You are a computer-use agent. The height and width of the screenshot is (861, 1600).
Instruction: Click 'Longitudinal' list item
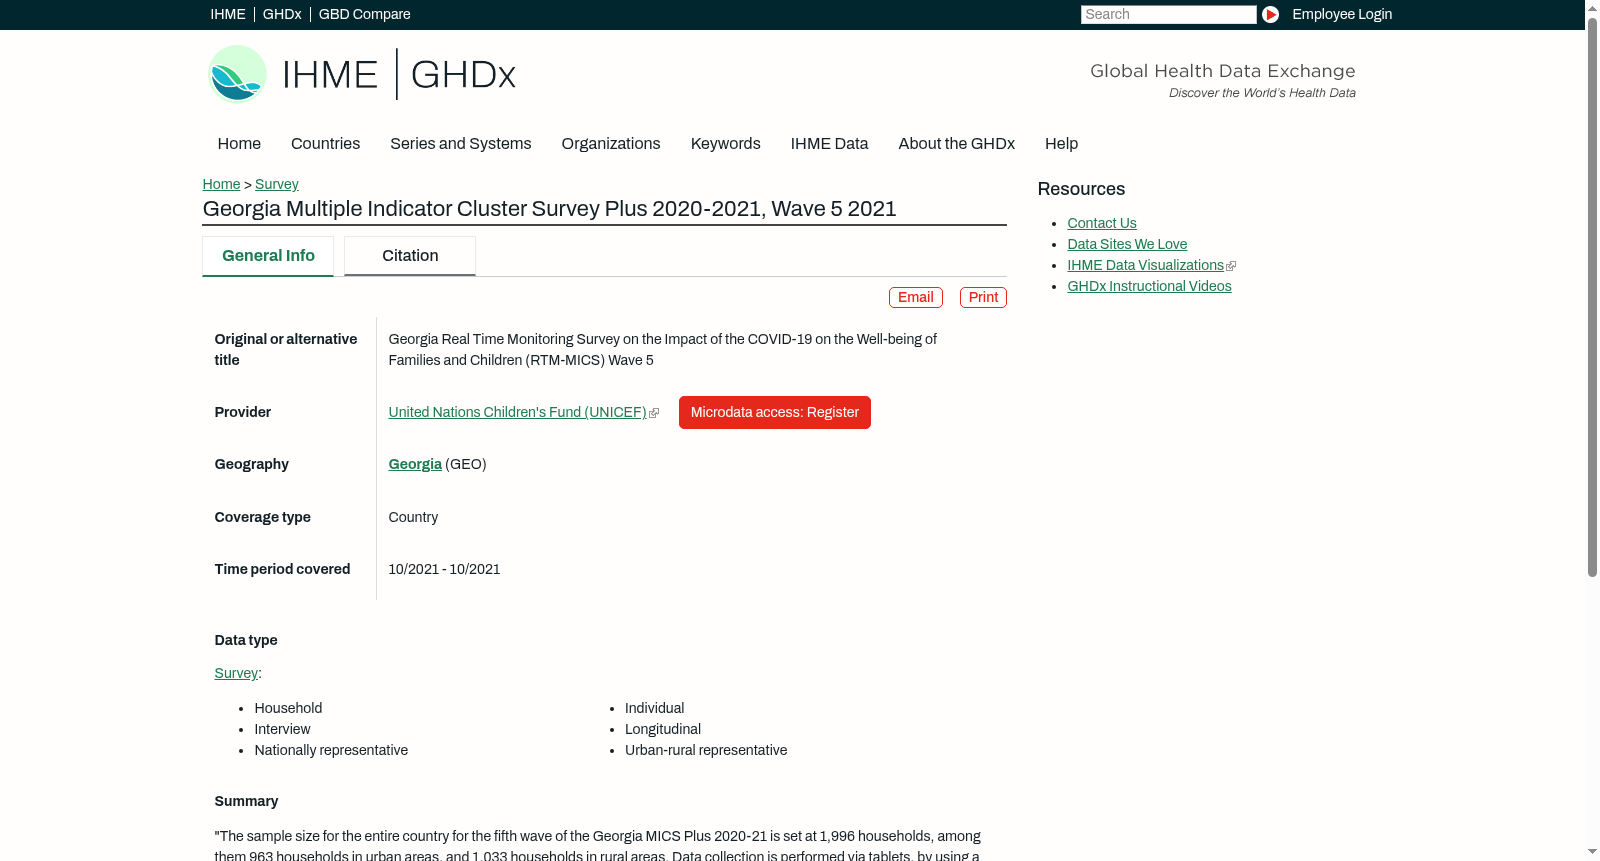[663, 730]
